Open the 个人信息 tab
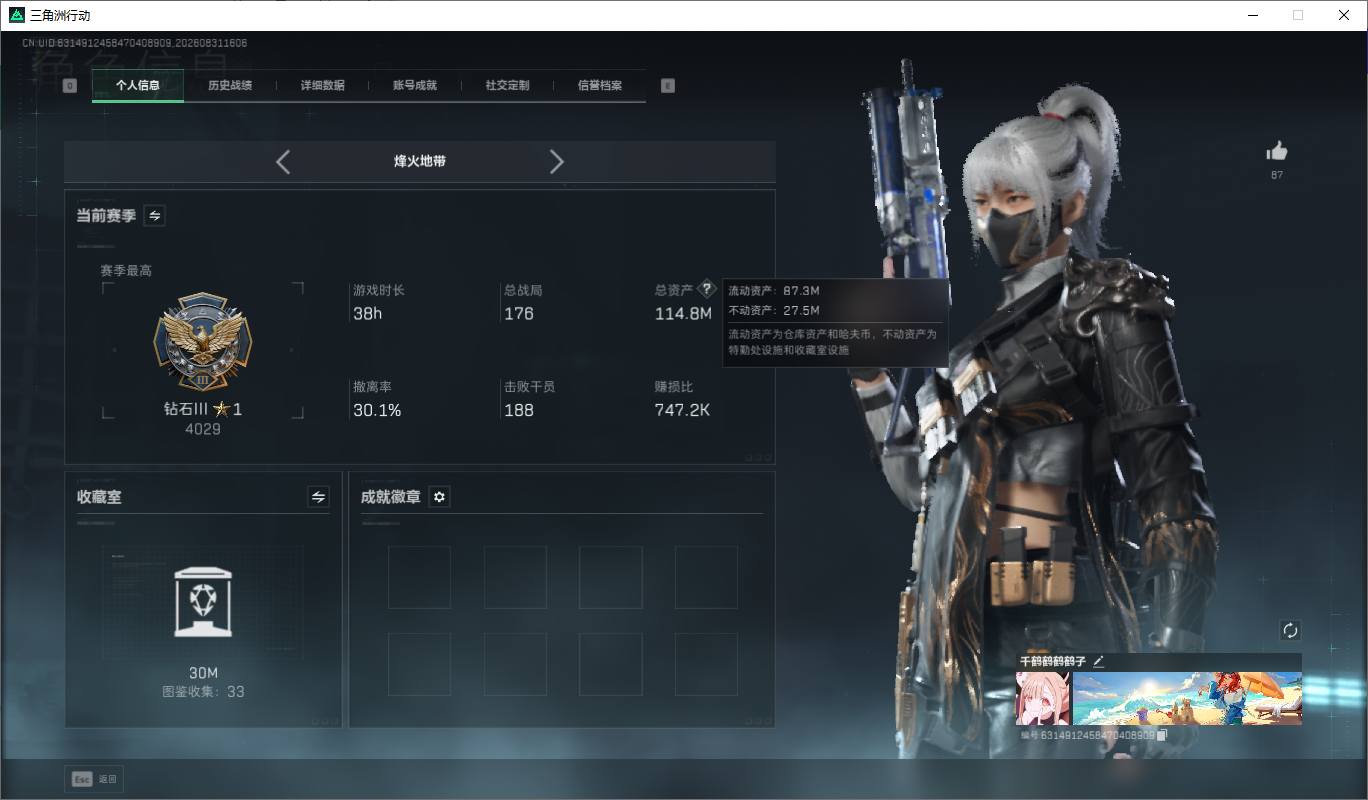The width and height of the screenshot is (1368, 800). [138, 85]
